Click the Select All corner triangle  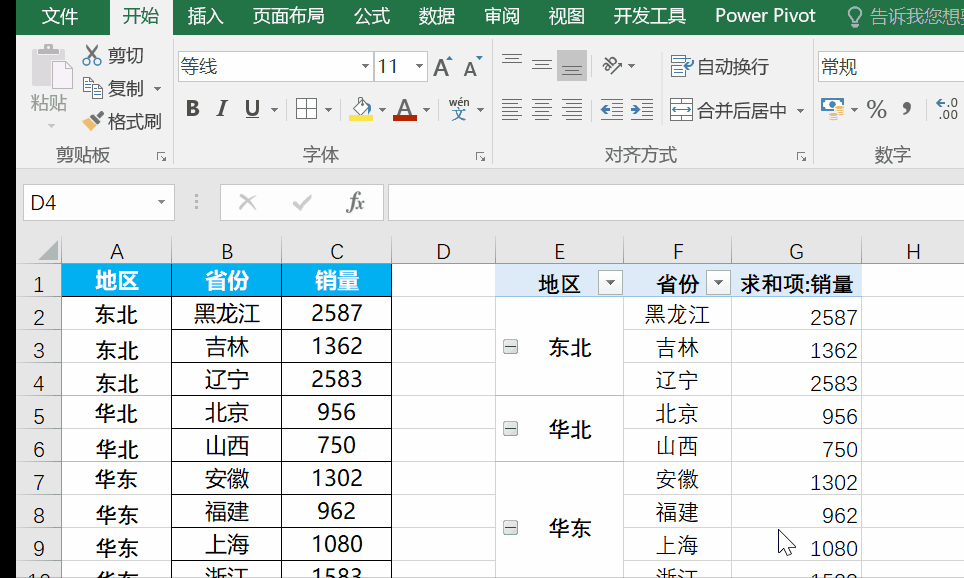48,251
